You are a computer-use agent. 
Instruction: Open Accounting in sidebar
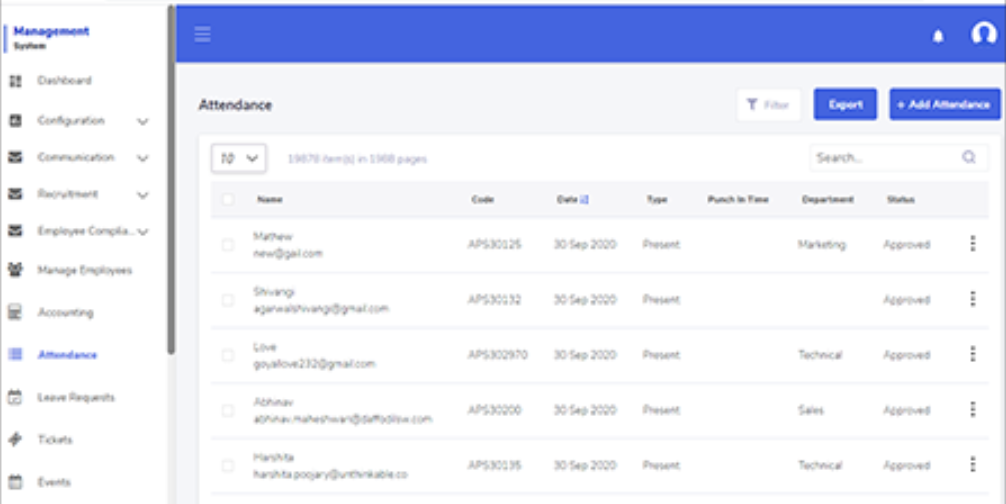pyautogui.click(x=65, y=312)
